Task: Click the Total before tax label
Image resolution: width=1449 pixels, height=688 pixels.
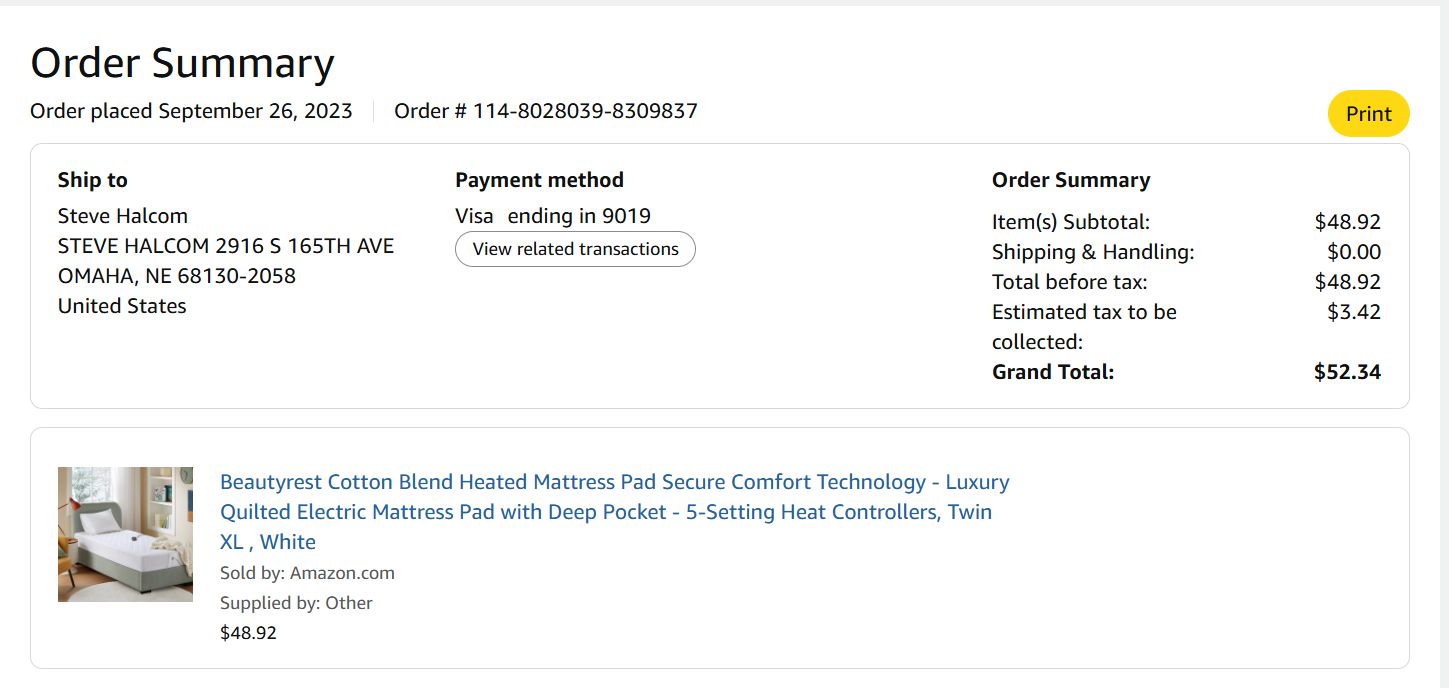Action: 1070,282
